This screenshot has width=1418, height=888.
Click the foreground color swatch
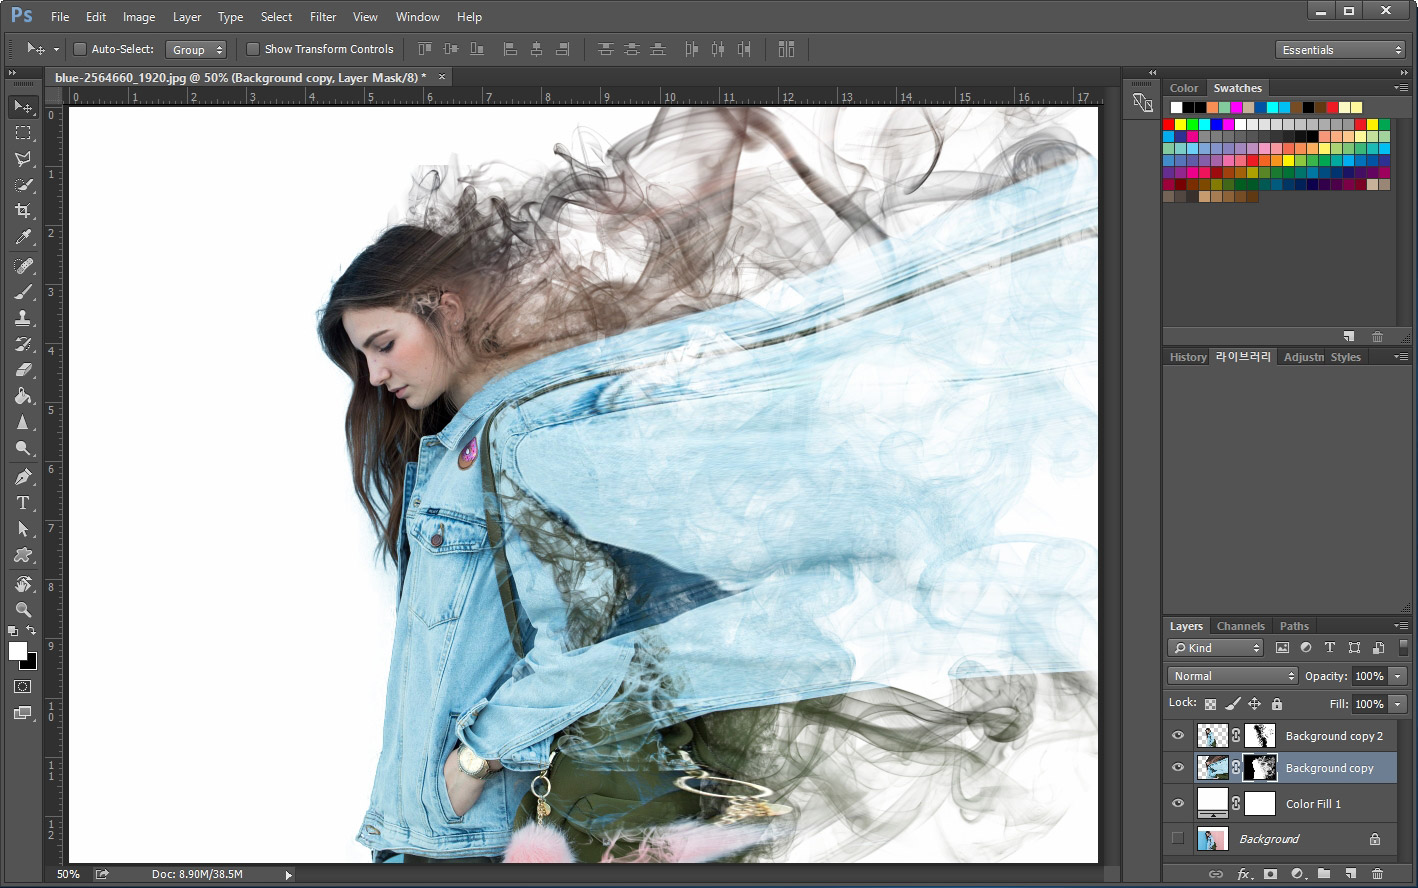(x=18, y=651)
